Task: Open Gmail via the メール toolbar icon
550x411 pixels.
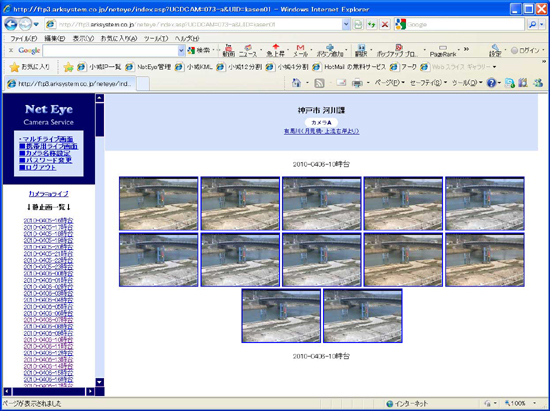Action: tap(300, 51)
